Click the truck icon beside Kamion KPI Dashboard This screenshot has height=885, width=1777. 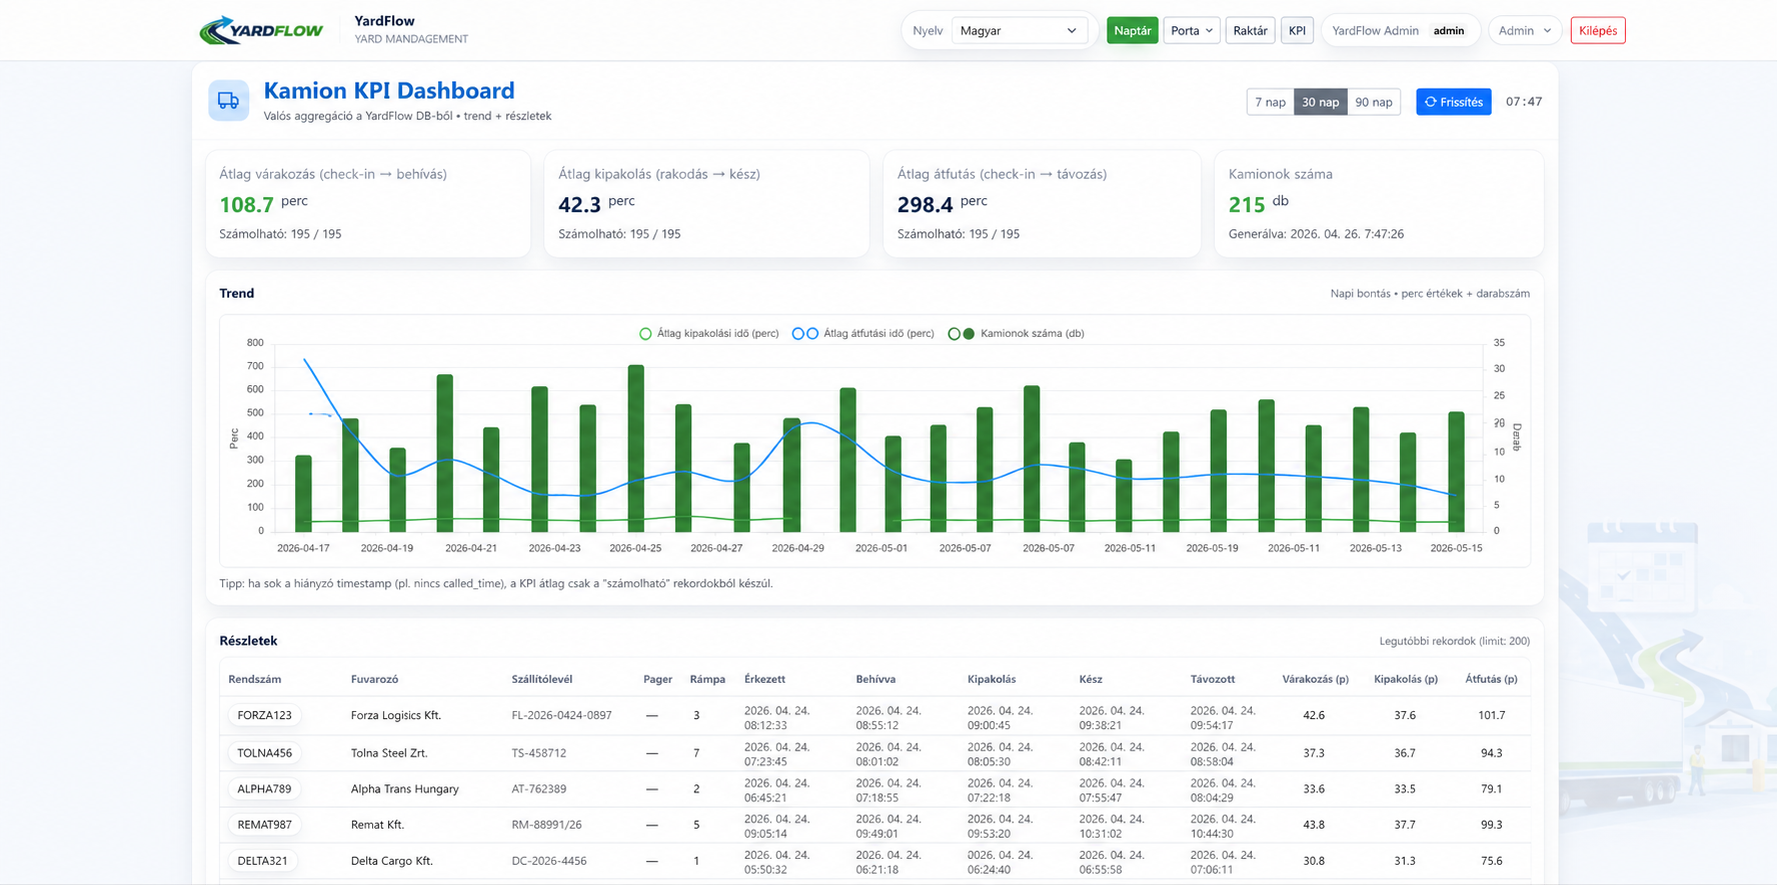click(x=228, y=101)
